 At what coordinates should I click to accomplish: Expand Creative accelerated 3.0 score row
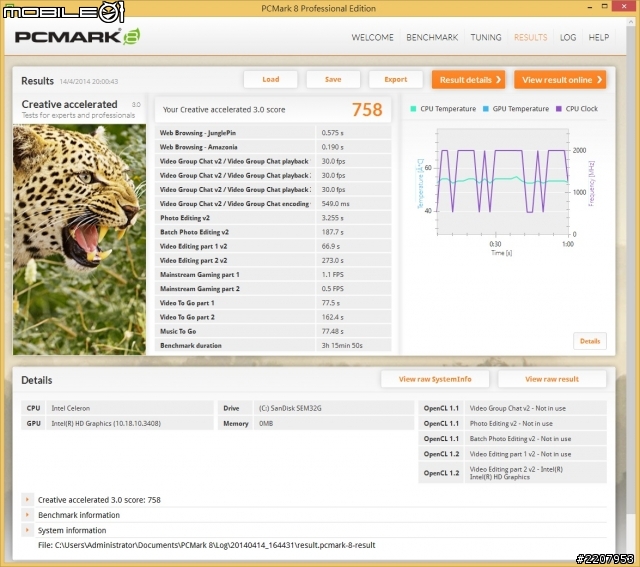point(27,499)
